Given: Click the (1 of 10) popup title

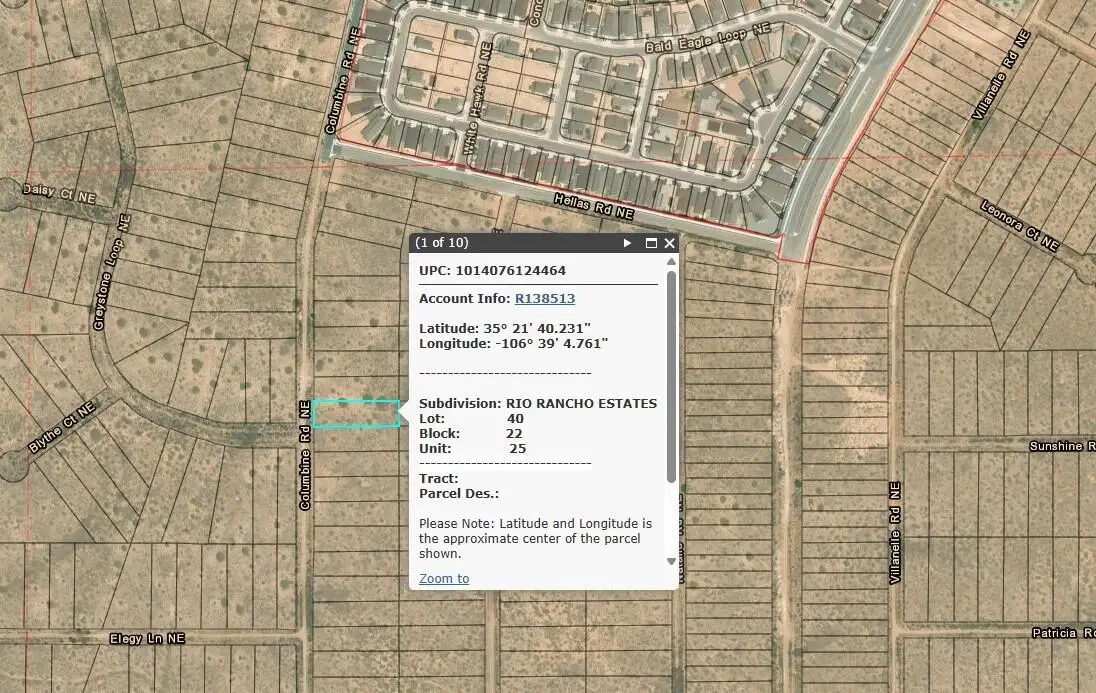Looking at the screenshot, I should pyautogui.click(x=442, y=242).
